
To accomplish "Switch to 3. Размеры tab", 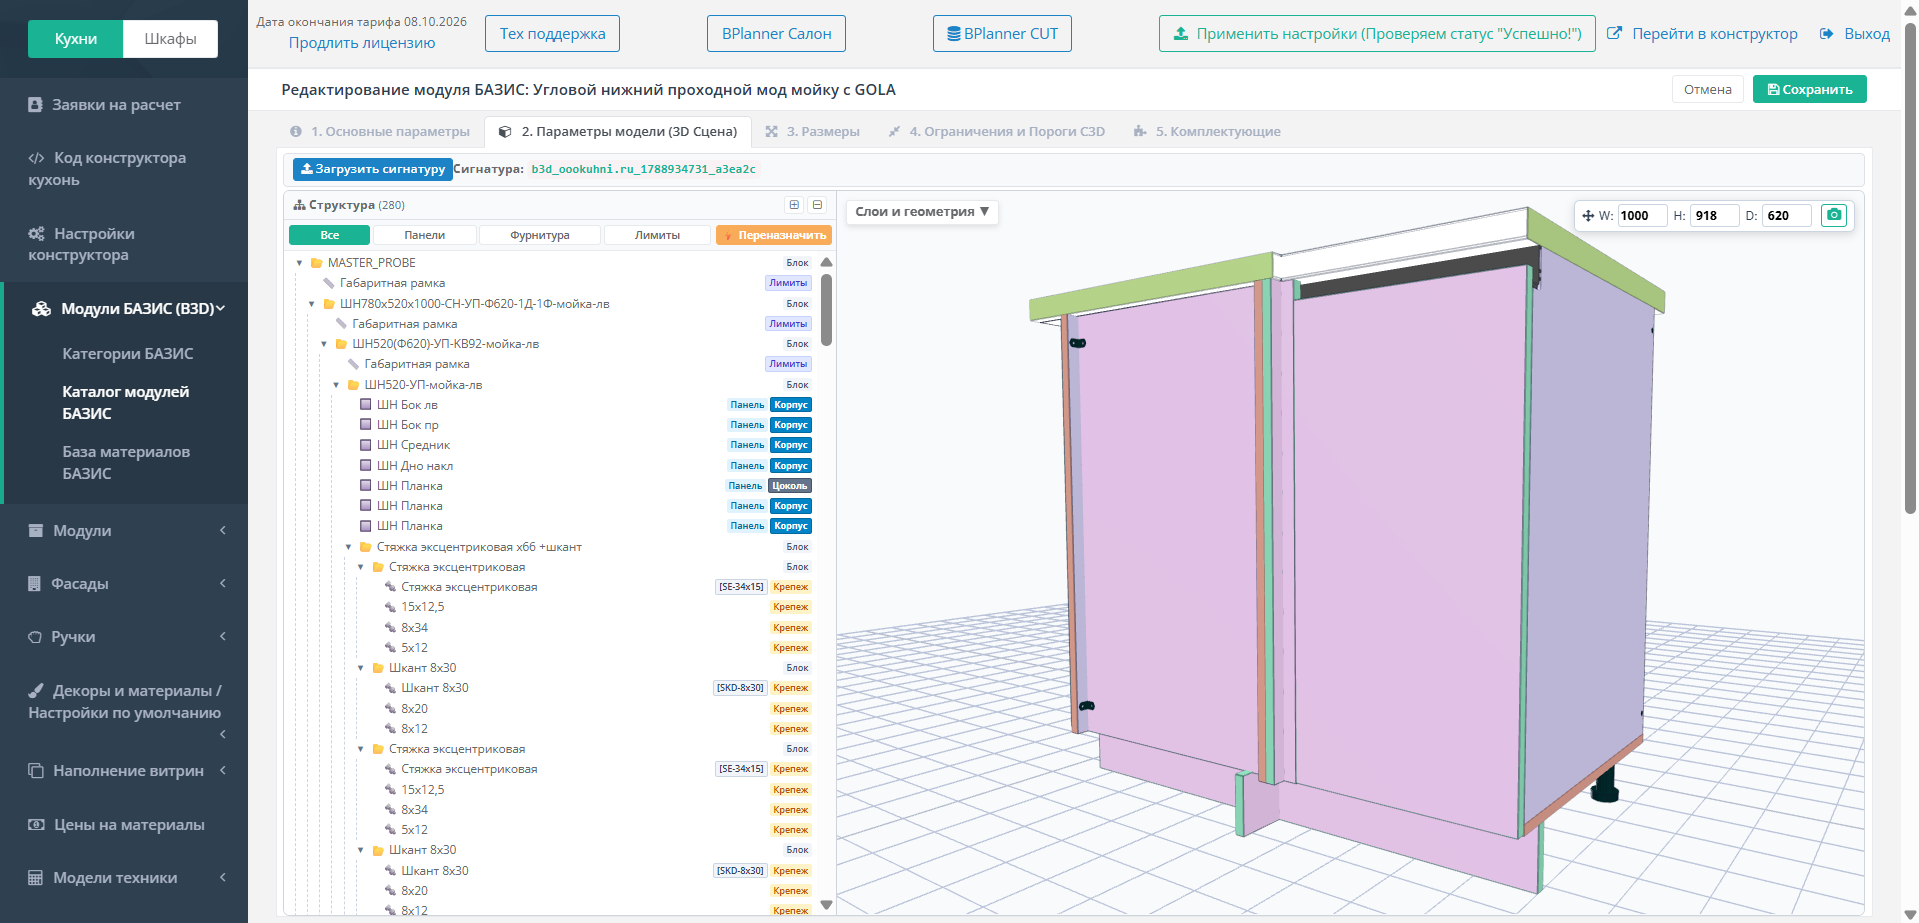I will click(x=812, y=132).
